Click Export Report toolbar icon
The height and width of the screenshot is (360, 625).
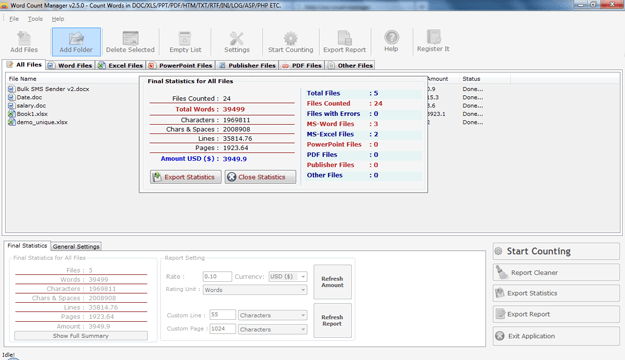[x=344, y=42]
